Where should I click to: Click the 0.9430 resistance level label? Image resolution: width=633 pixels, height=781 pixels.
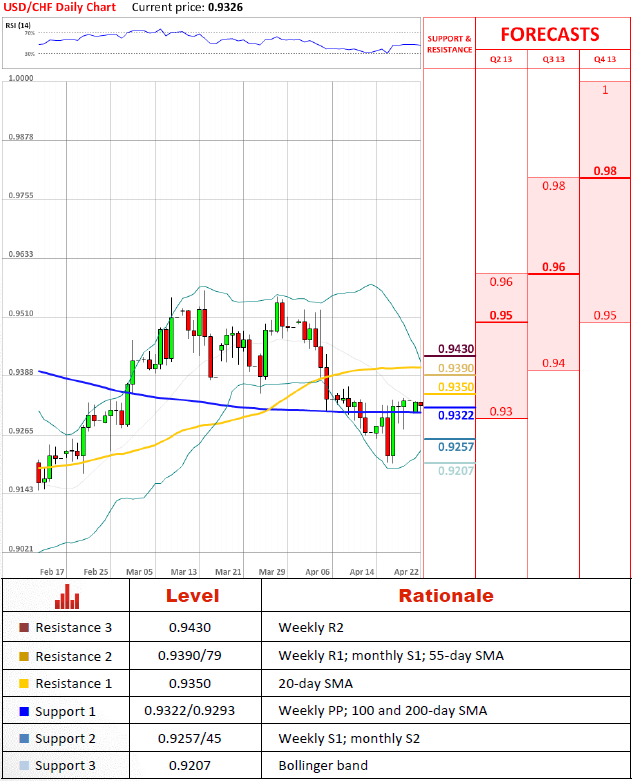[456, 349]
